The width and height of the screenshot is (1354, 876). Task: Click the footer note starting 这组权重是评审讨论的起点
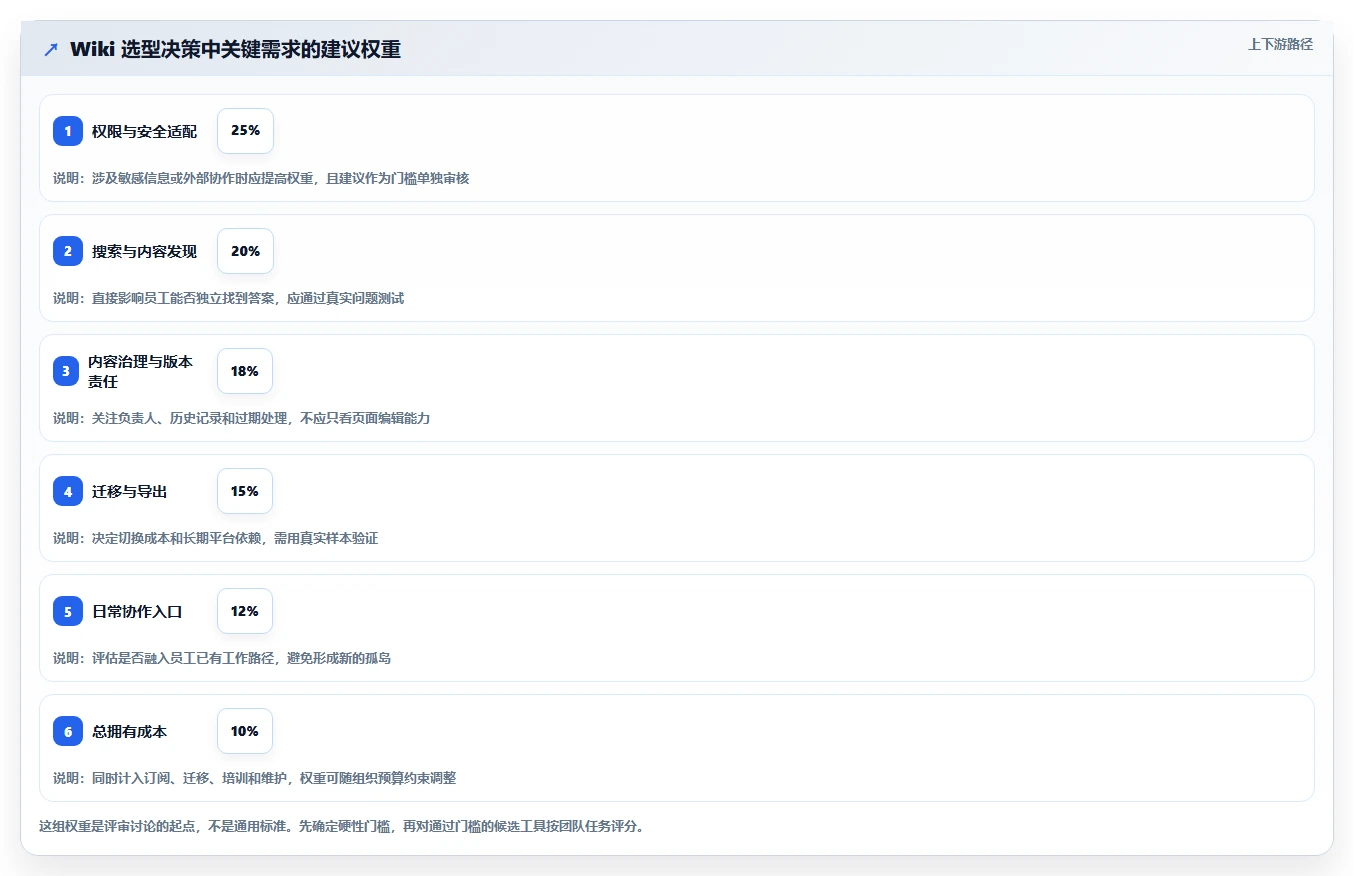tap(341, 826)
